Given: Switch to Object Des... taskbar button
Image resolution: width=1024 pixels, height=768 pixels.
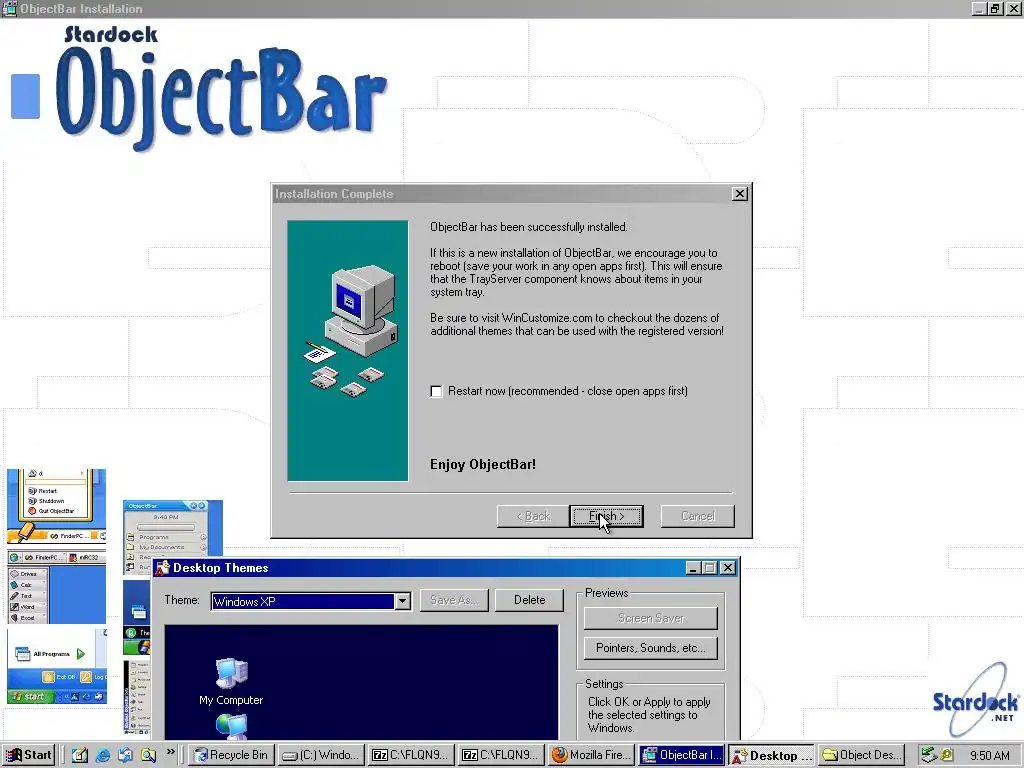Looking at the screenshot, I should pos(861,755).
